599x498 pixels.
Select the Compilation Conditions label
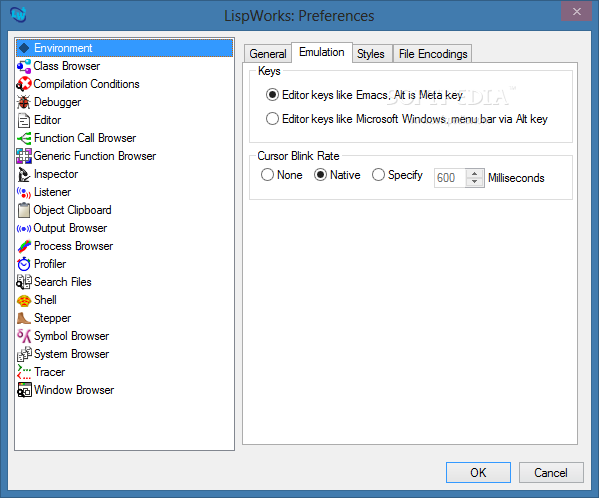[x=86, y=84]
